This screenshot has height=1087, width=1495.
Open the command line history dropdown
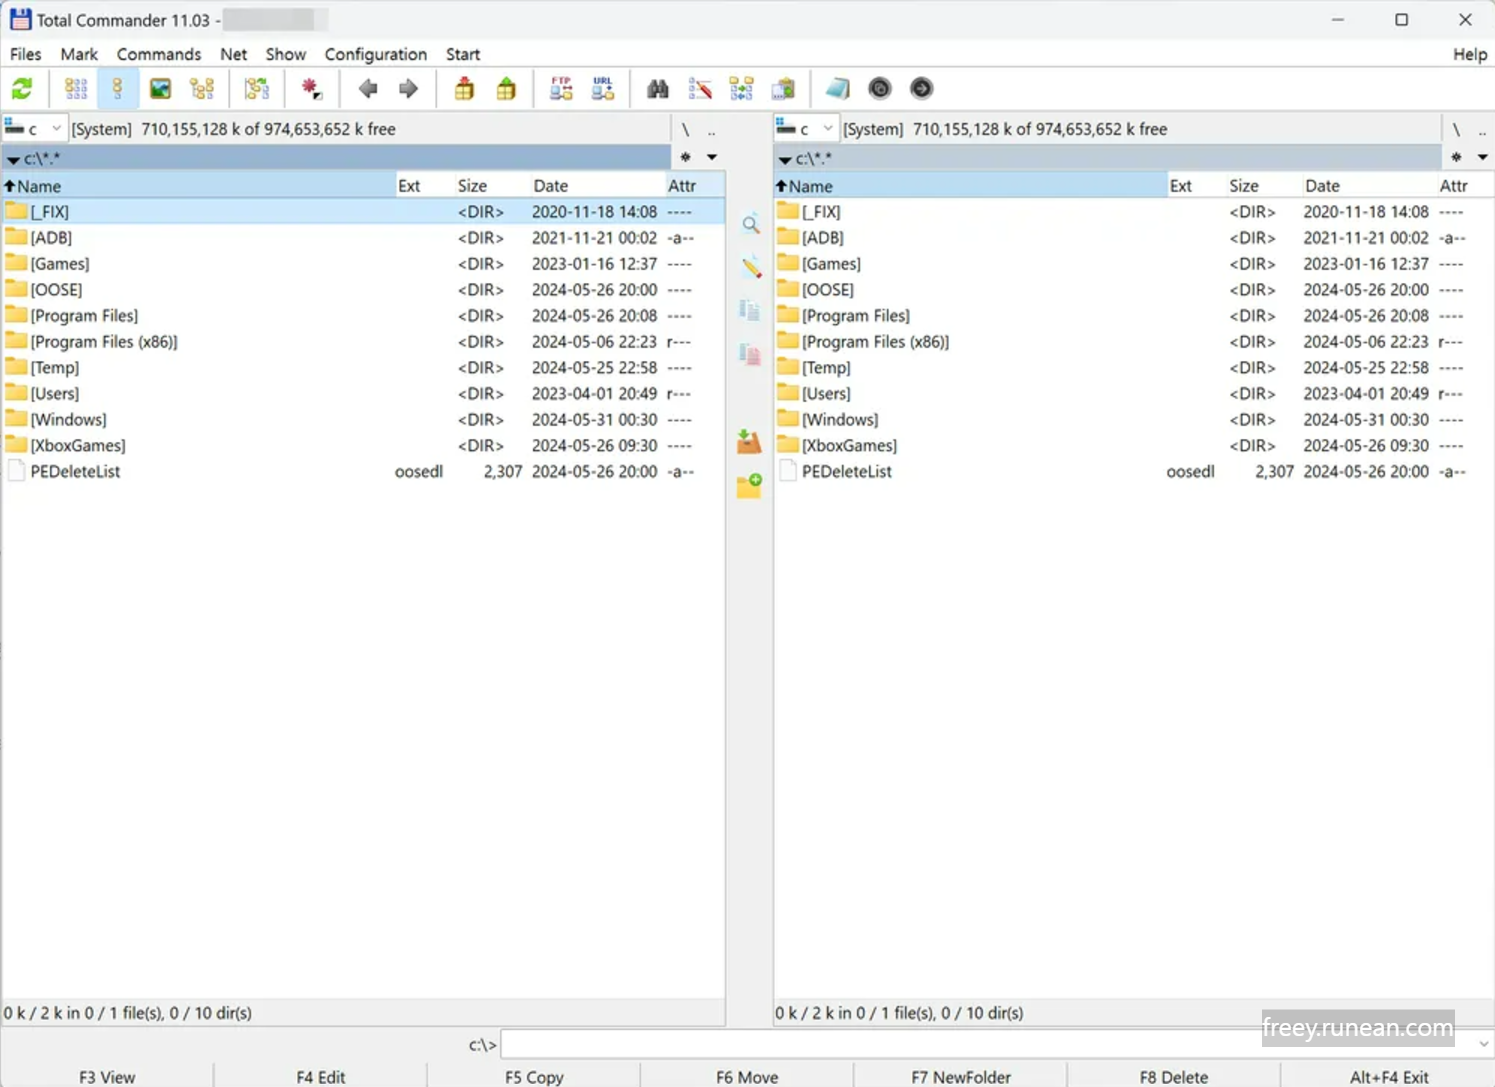[1483, 1044]
